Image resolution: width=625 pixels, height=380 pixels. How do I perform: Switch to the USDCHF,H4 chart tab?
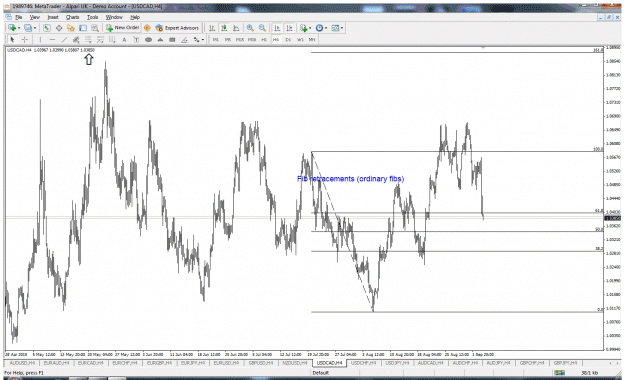pos(363,363)
